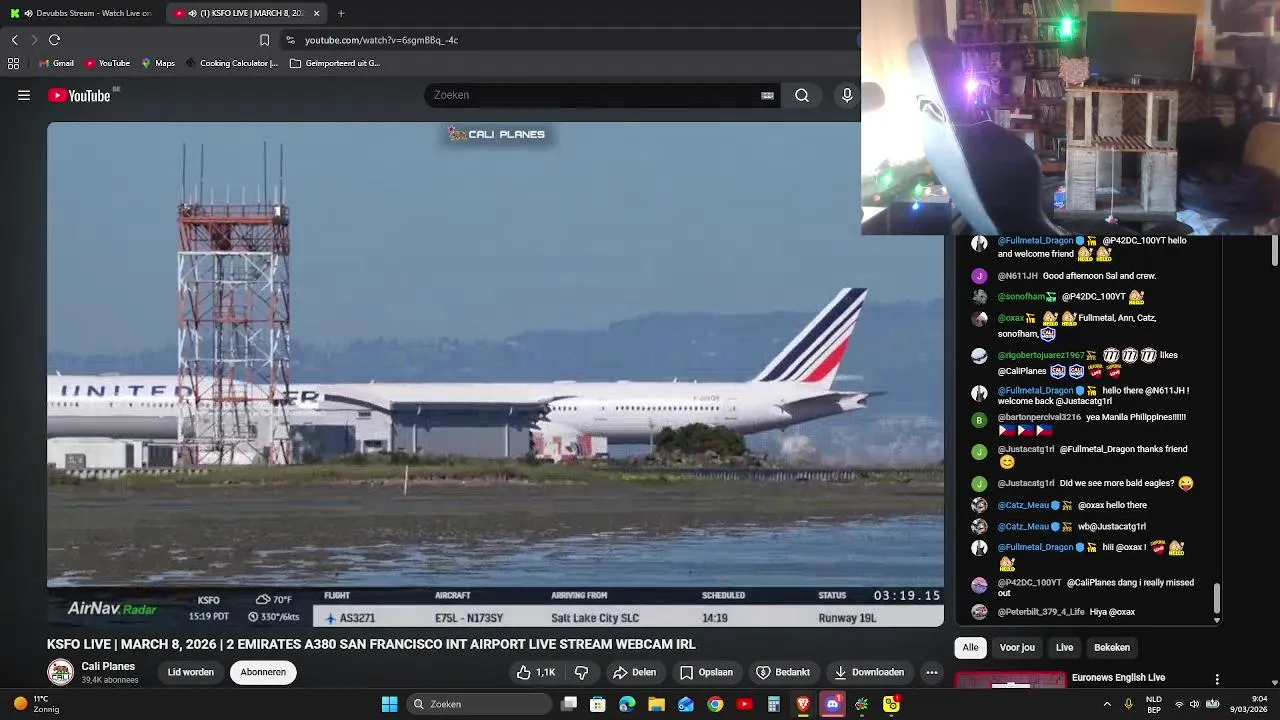The image size is (1280, 720).
Task: Open Task View from the taskbar
Action: 569,704
